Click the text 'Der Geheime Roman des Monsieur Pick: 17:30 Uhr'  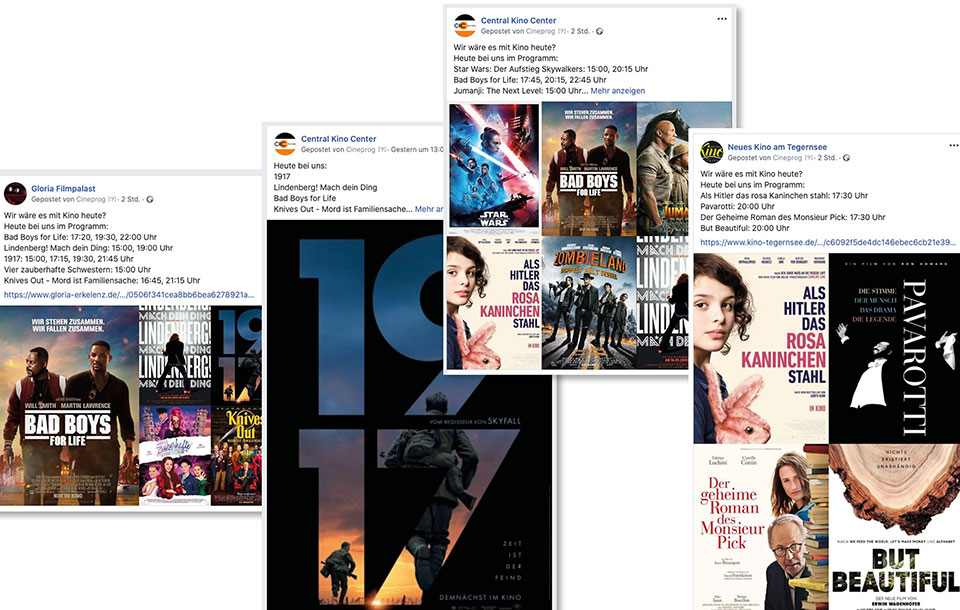(793, 217)
